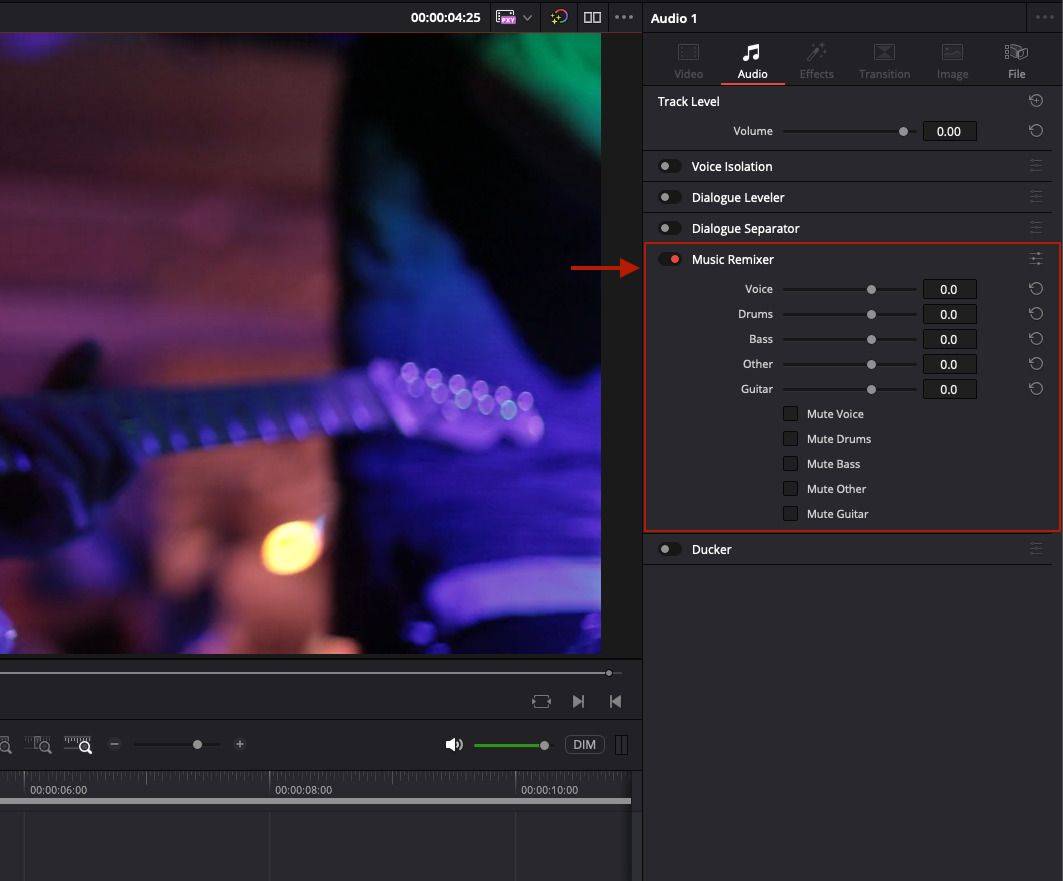This screenshot has width=1063, height=881.
Task: Enable the Voice Isolation toggle
Action: tap(669, 165)
